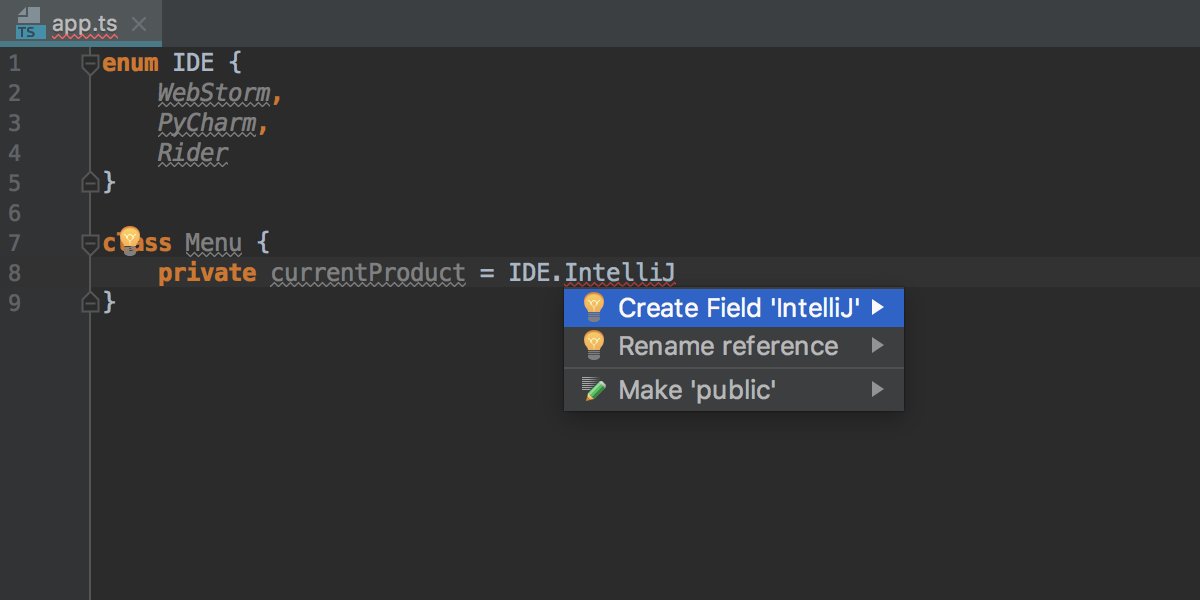
Task: Click pencil icon beside Make 'public'
Action: [594, 390]
